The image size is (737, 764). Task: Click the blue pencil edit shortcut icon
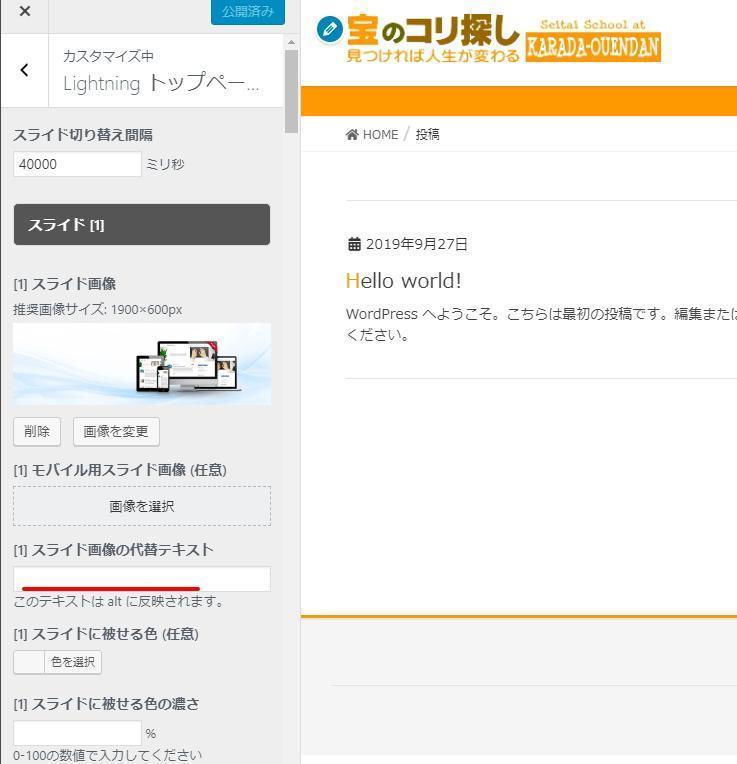coord(330,29)
